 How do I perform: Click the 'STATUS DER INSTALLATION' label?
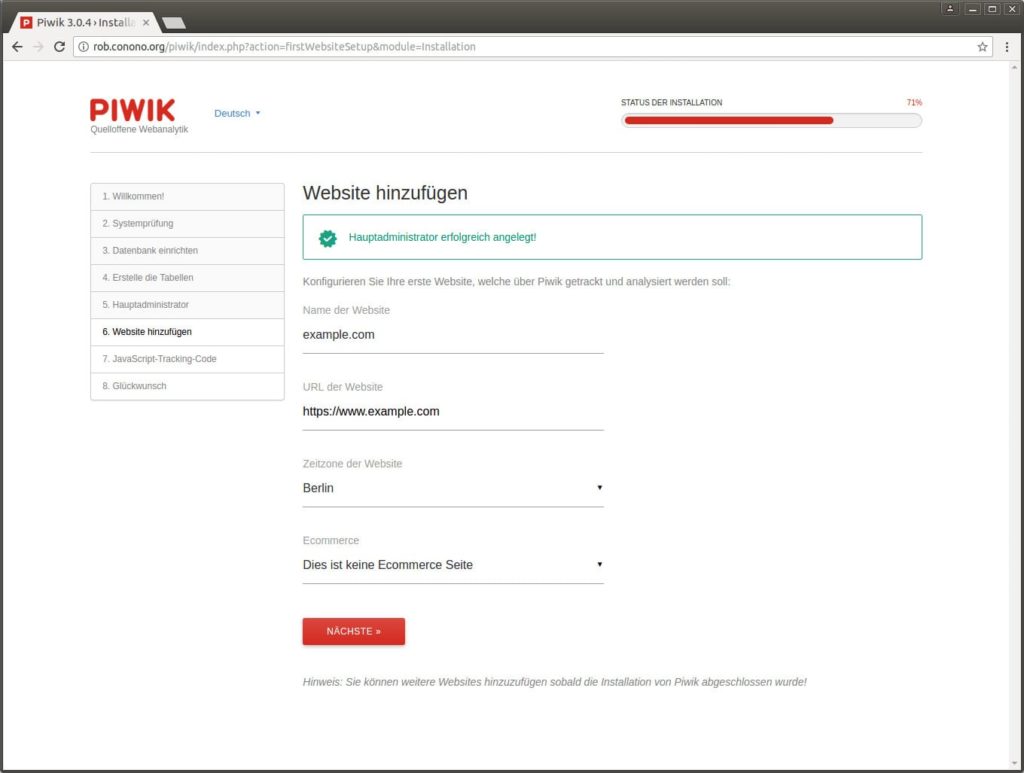671,103
